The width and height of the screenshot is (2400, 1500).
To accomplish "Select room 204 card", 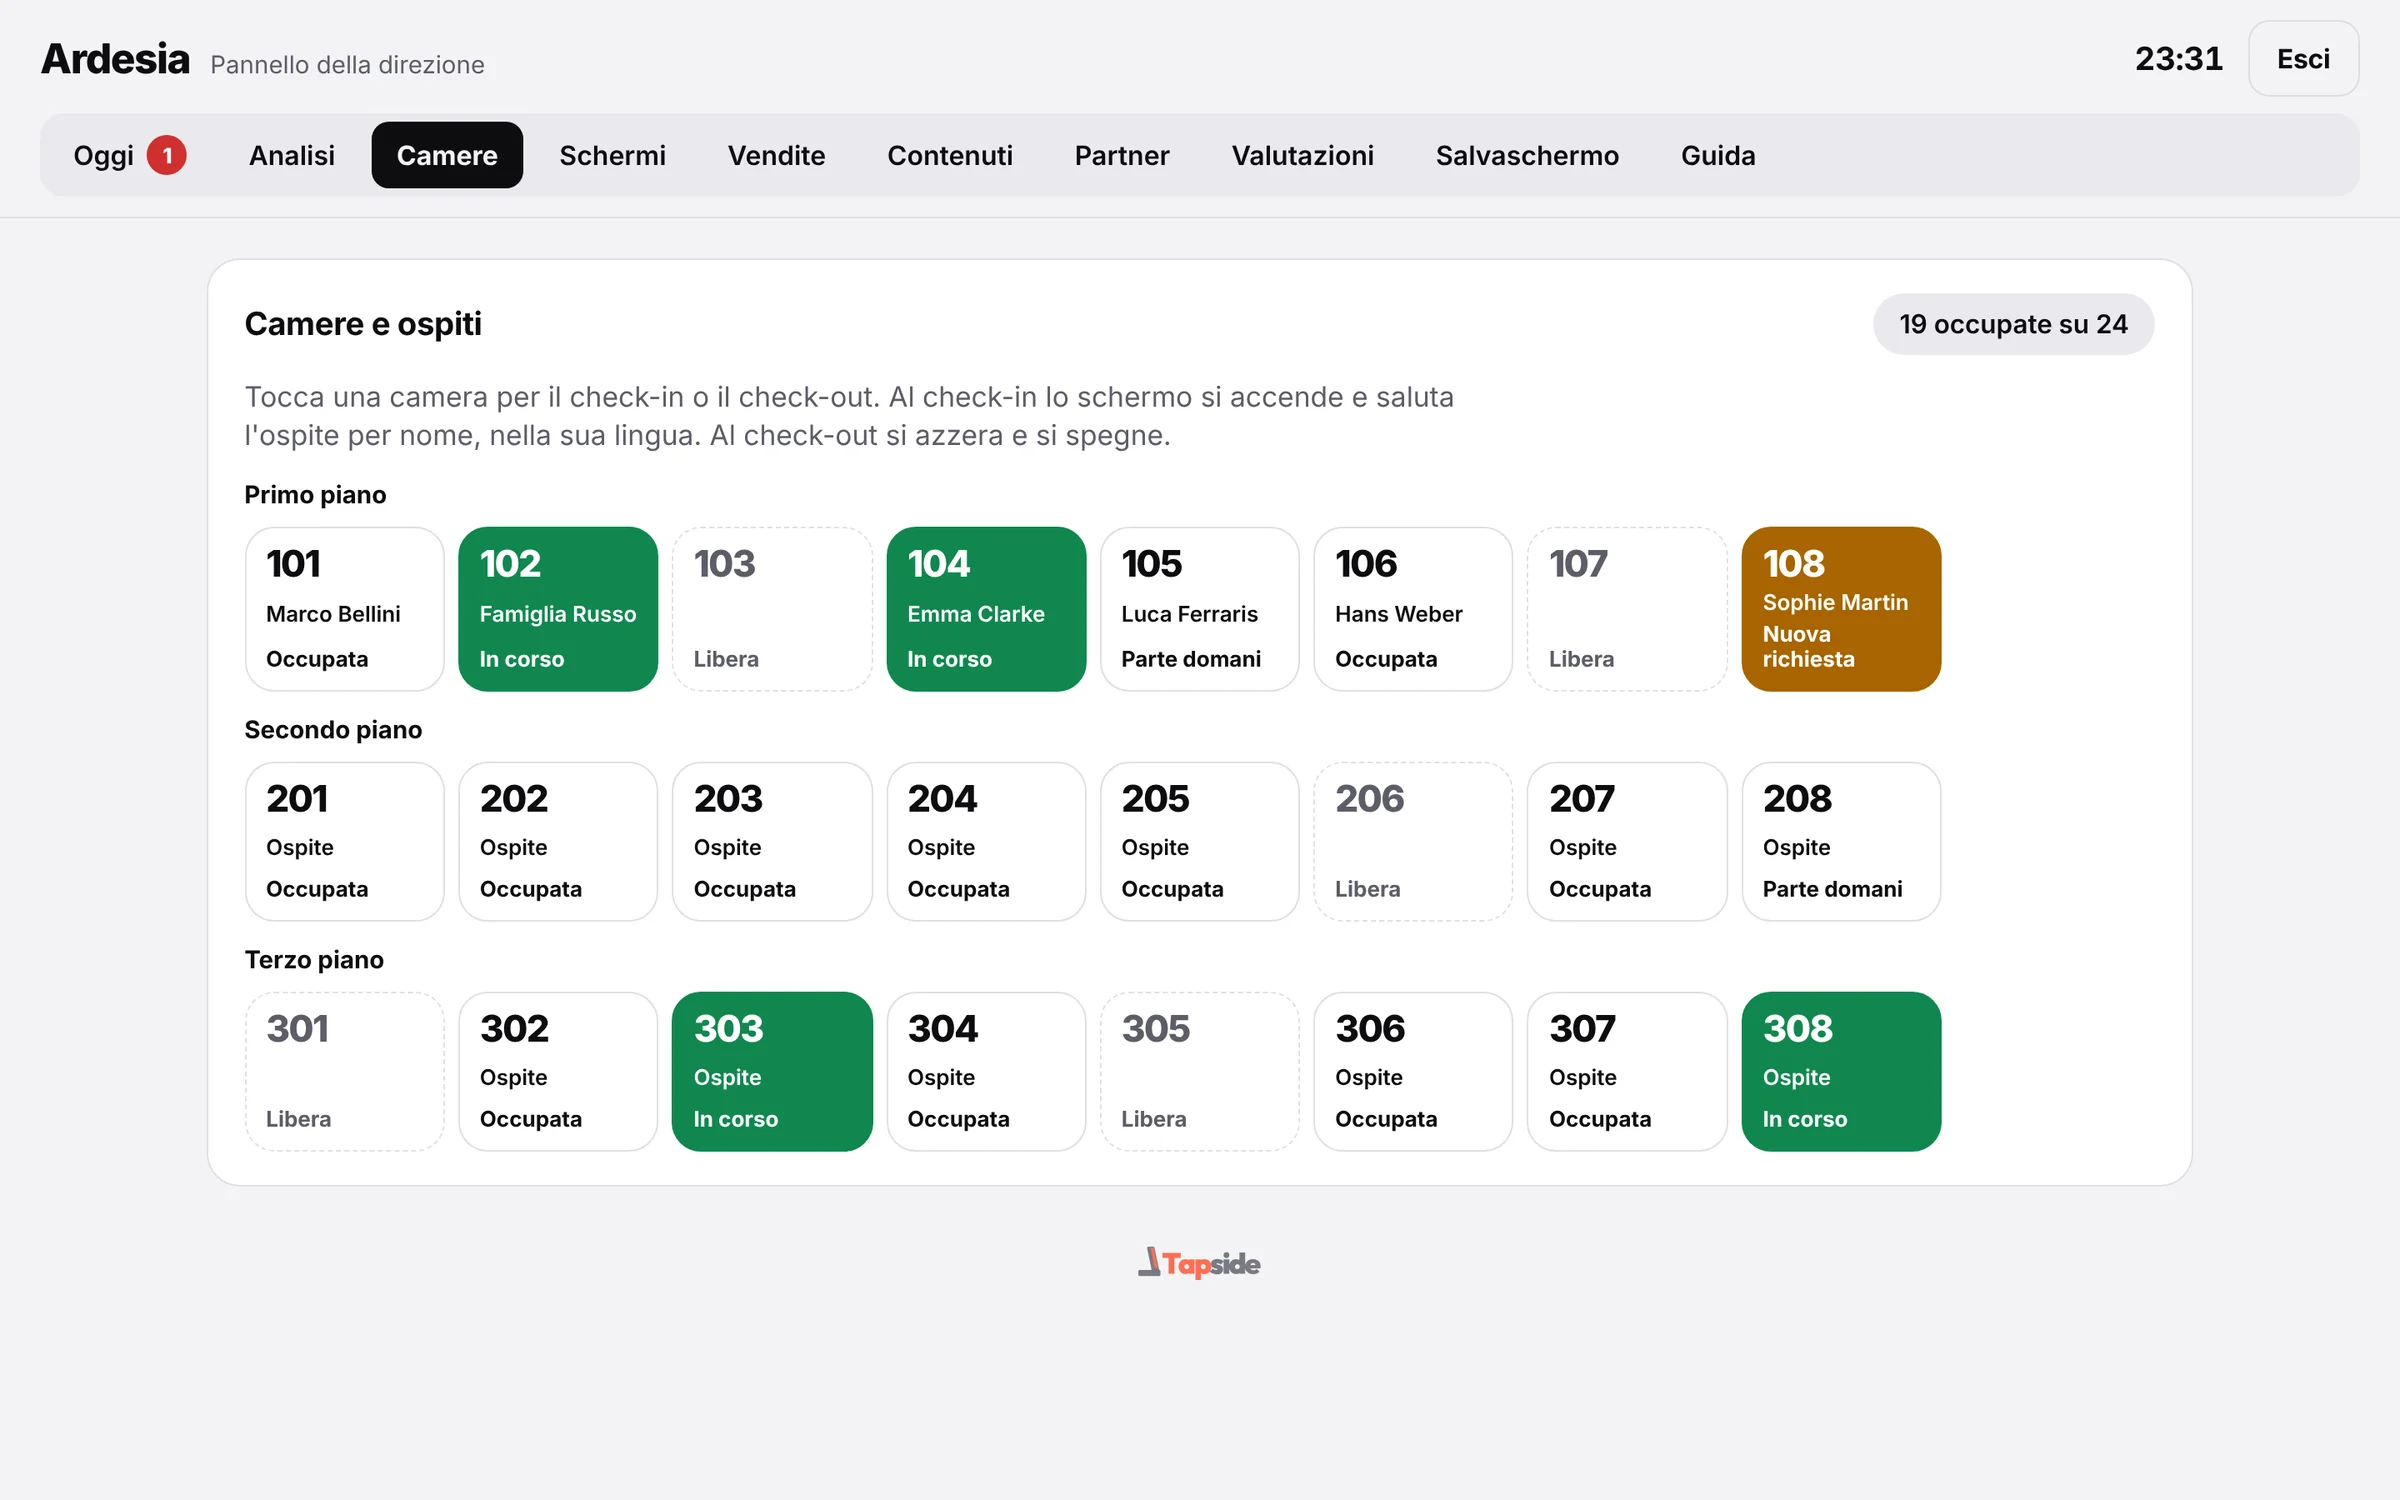I will 986,841.
